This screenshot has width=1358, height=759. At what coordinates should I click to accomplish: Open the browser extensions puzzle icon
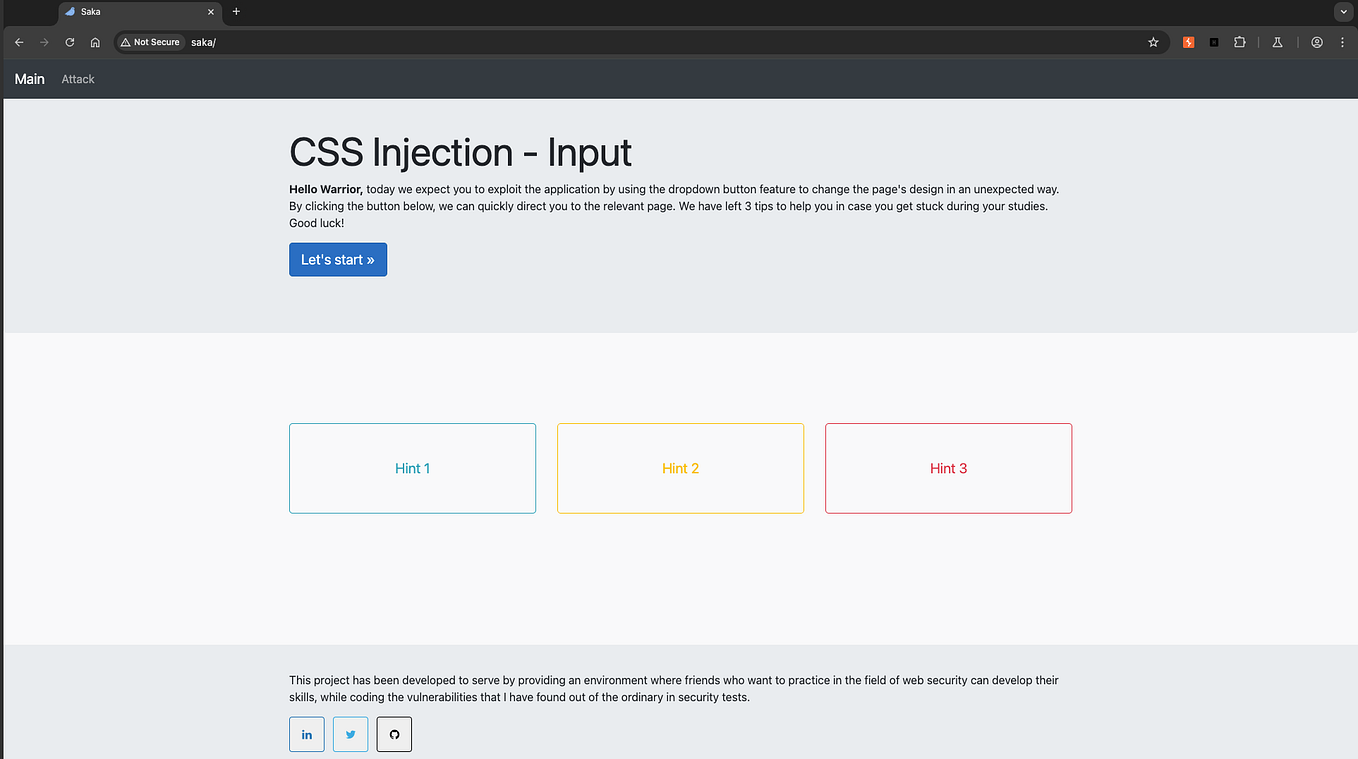coord(1239,42)
